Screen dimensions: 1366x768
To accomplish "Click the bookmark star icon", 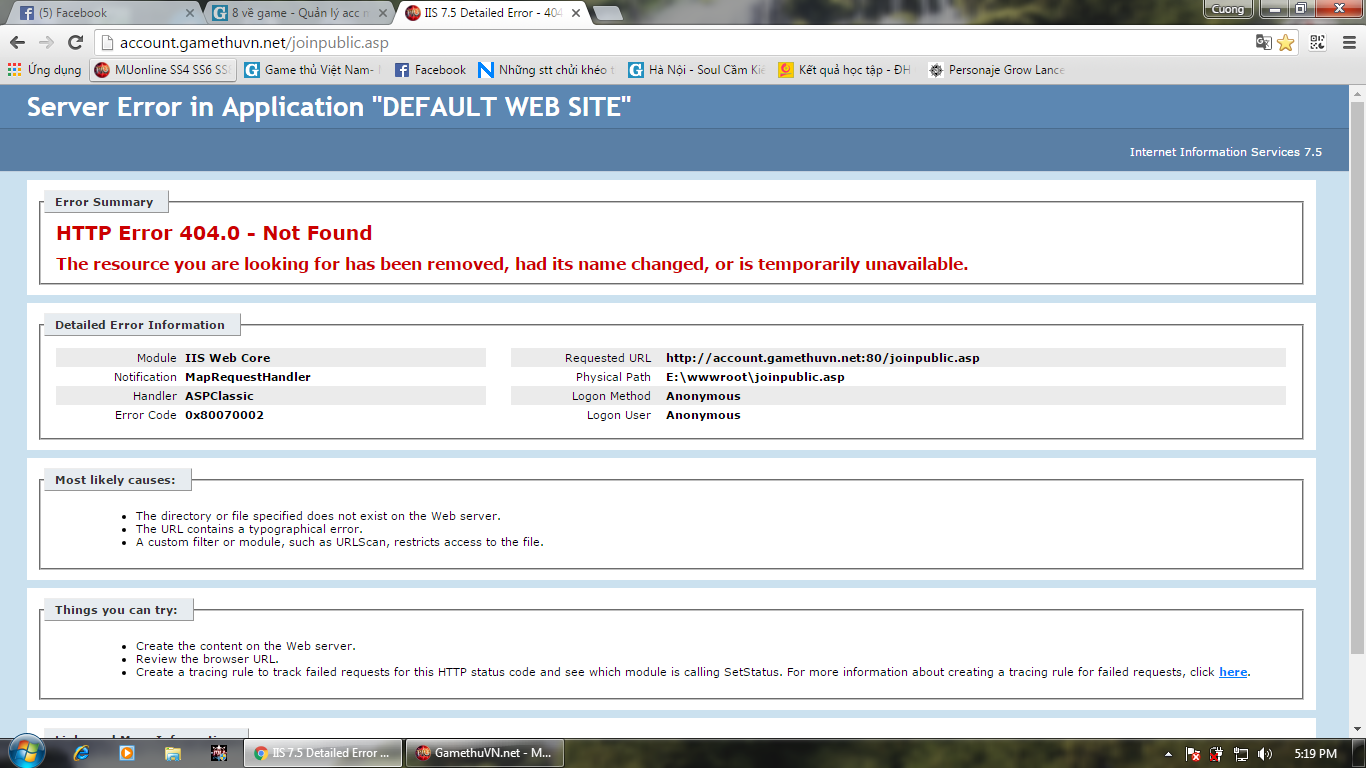I will (1286, 43).
